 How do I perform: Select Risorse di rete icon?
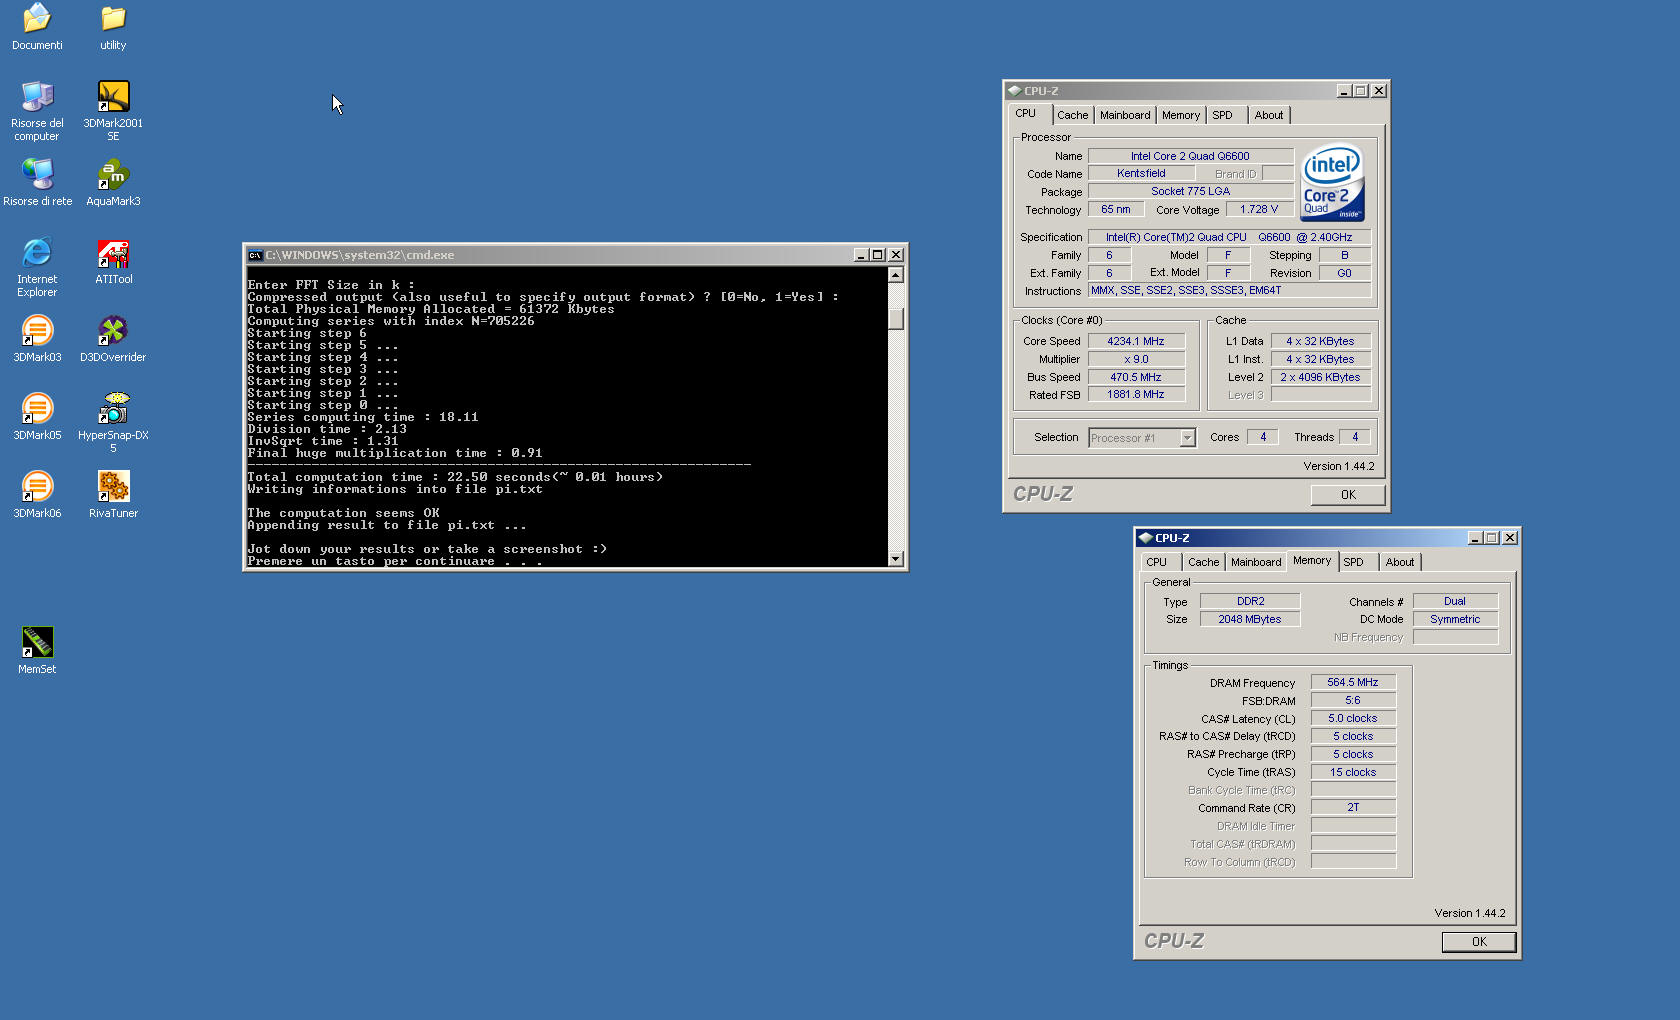[x=37, y=182]
